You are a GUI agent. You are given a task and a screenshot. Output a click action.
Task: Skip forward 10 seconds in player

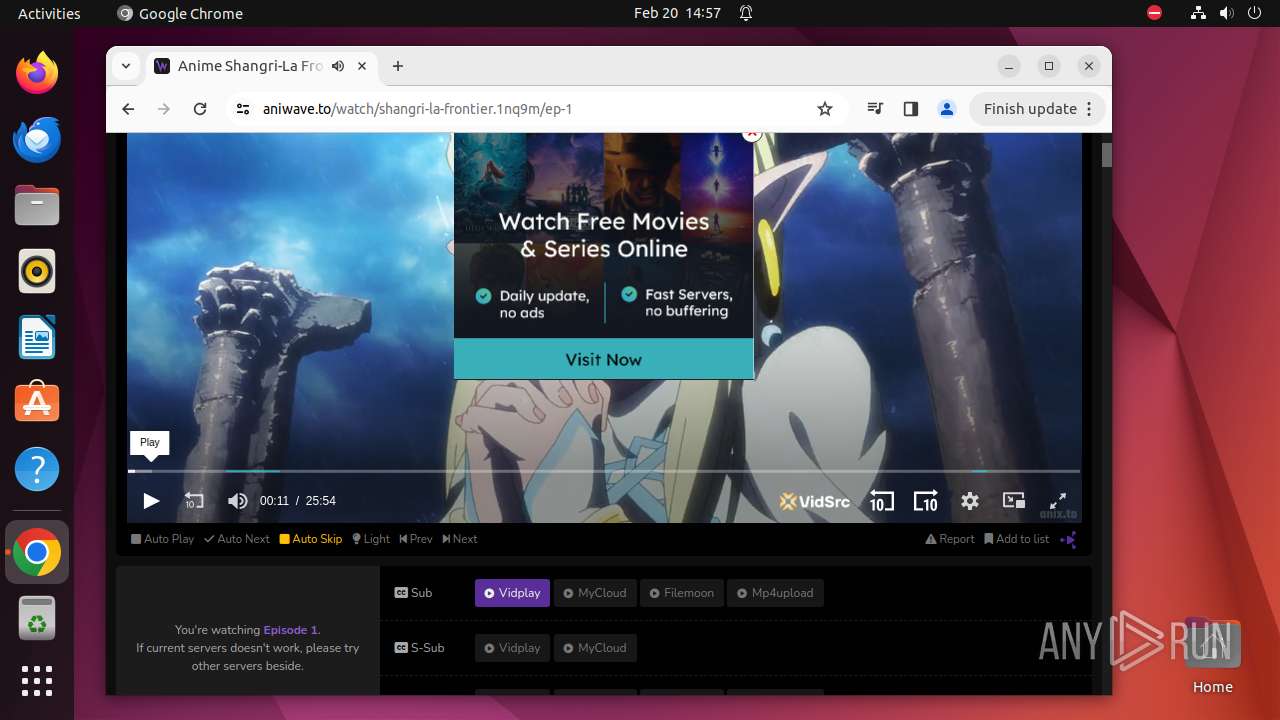pyautogui.click(x=926, y=501)
